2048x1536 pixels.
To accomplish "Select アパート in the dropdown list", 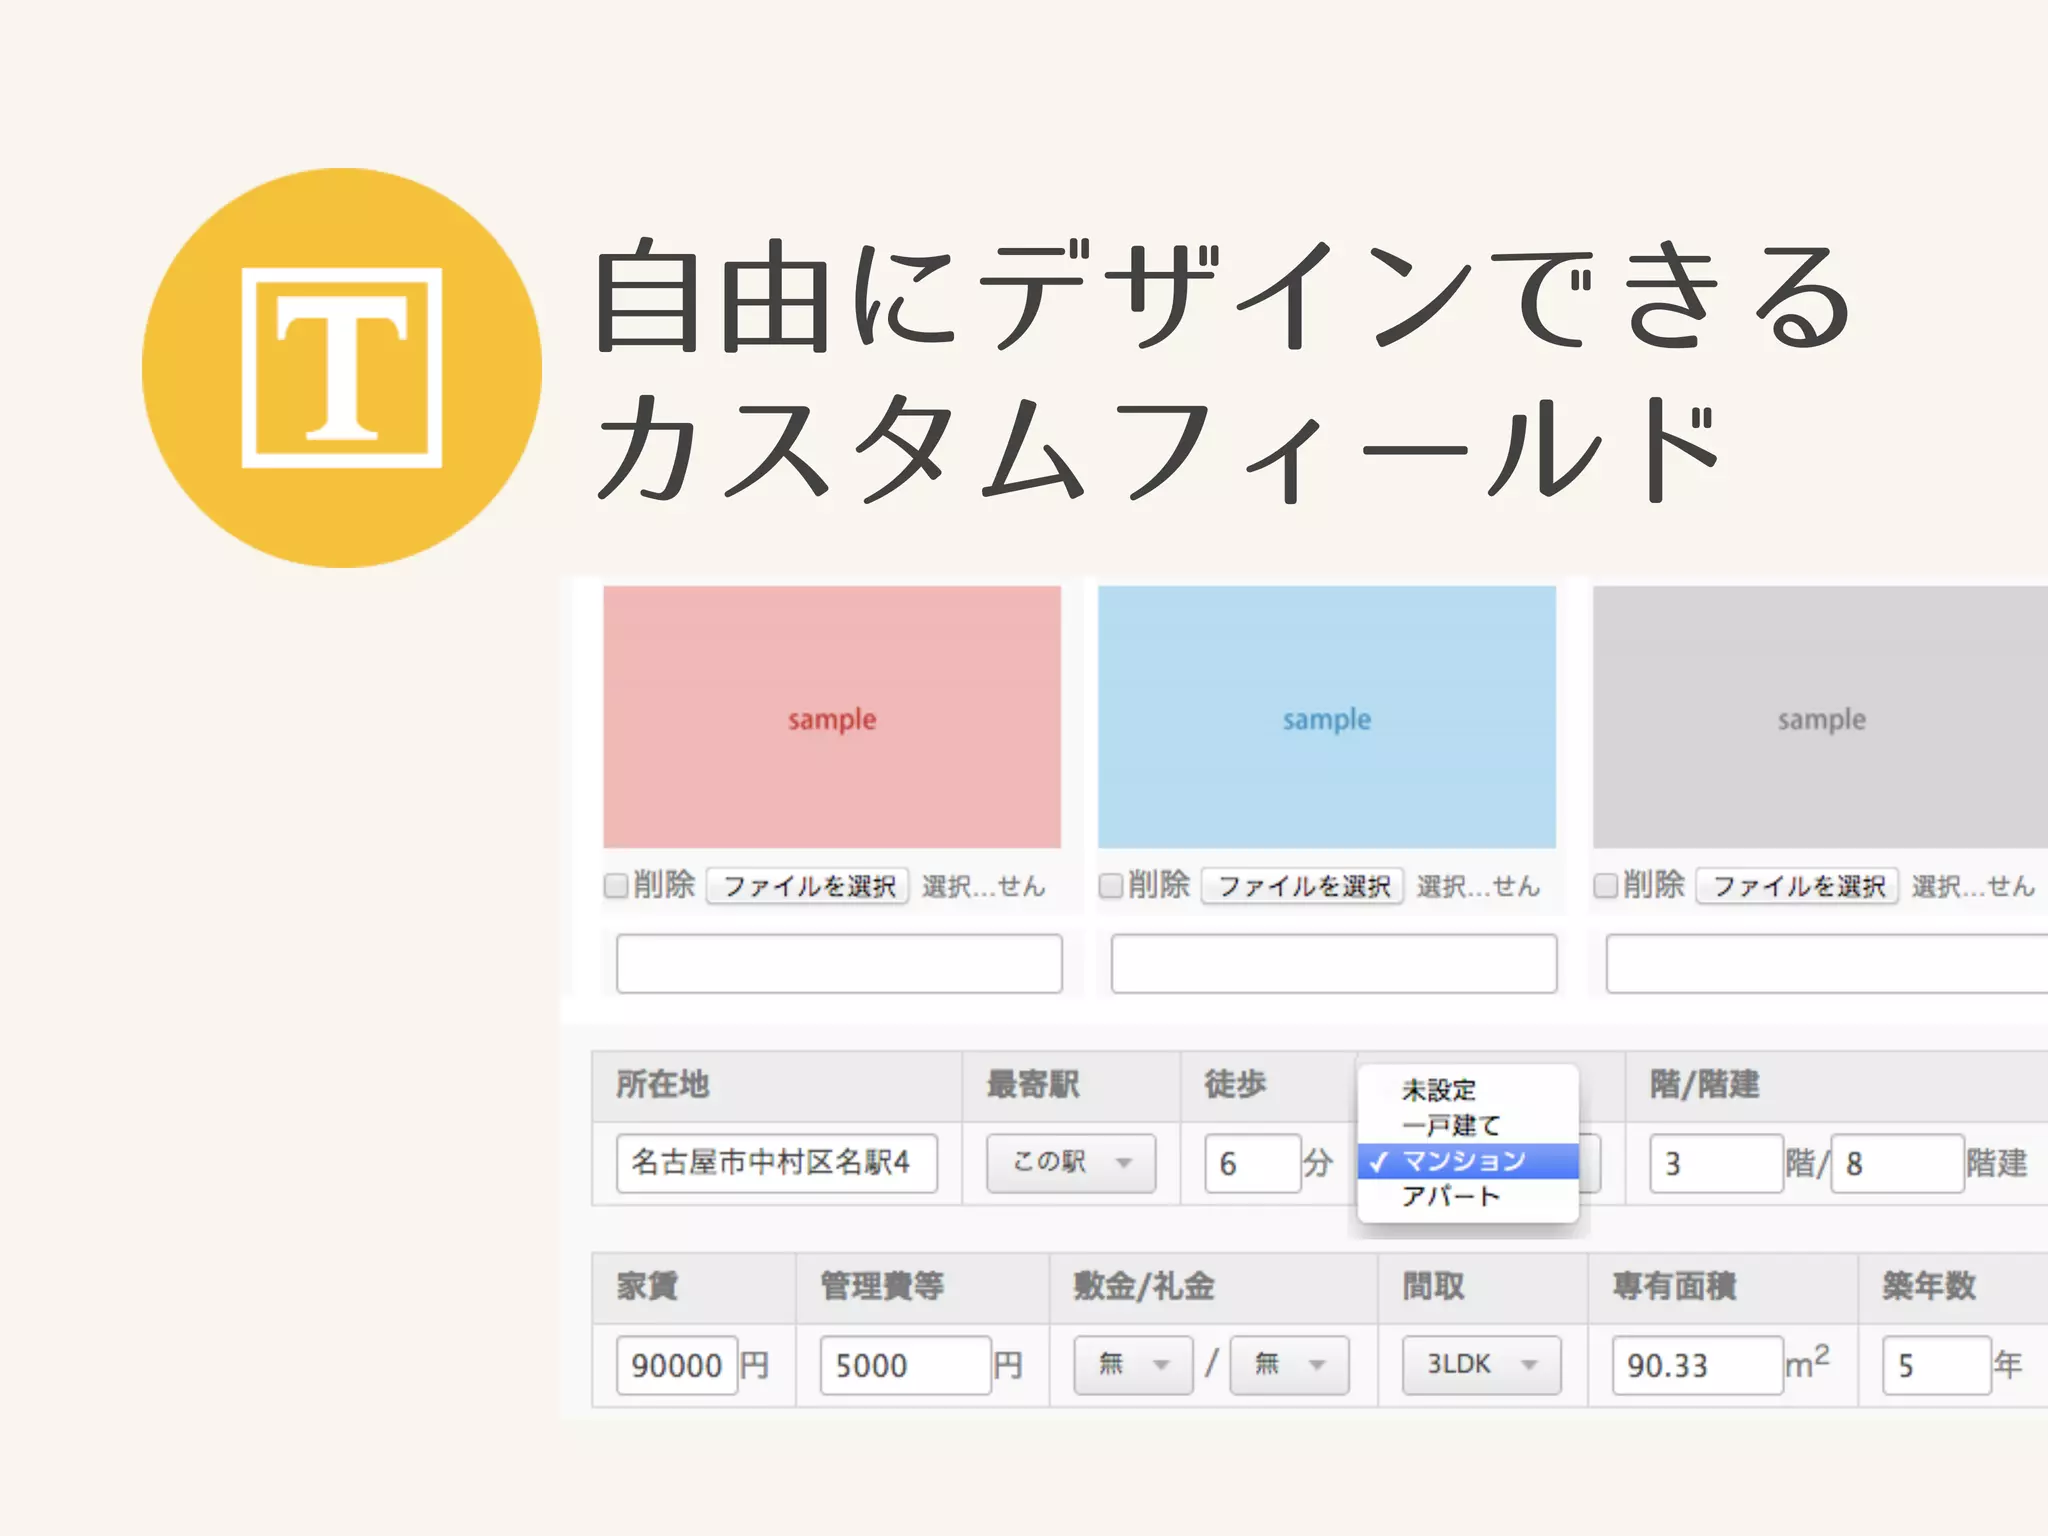I will pyautogui.click(x=1468, y=1196).
